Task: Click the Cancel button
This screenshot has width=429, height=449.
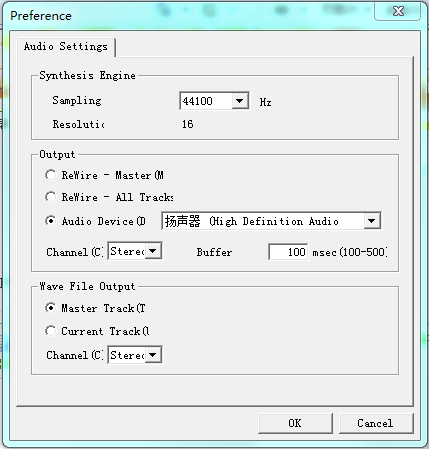Action: point(376,423)
